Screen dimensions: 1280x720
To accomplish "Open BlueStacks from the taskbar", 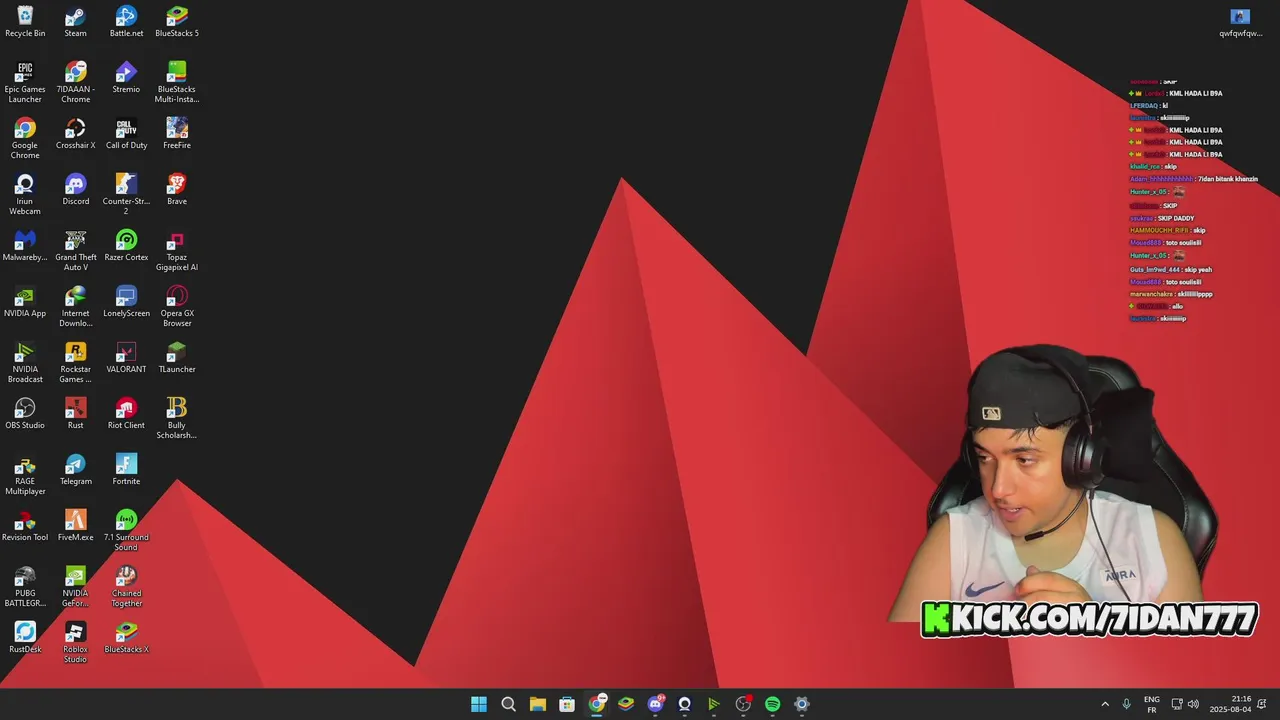I will [626, 704].
